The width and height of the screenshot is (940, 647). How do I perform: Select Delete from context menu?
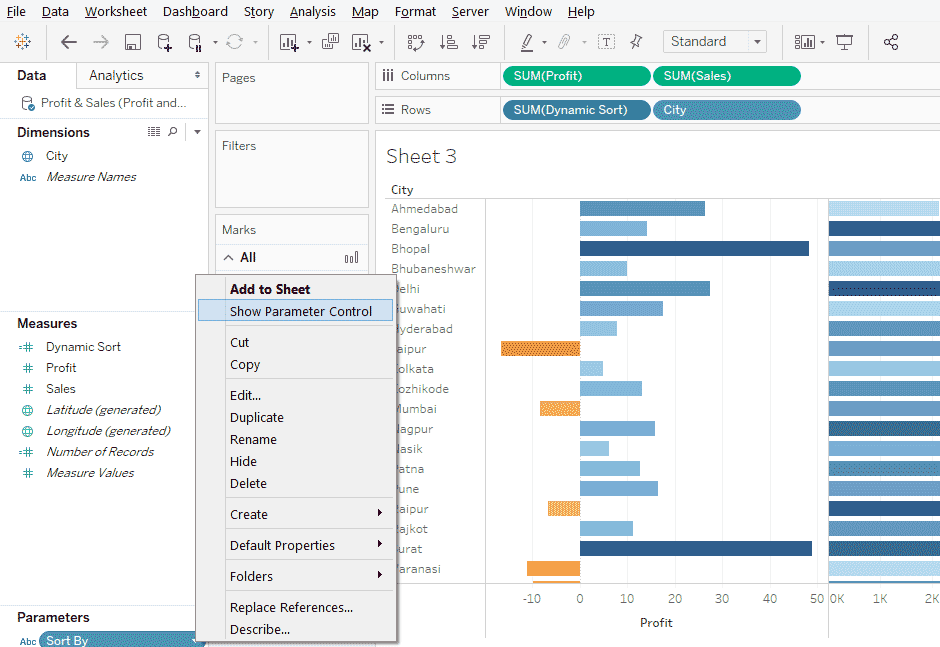(x=296, y=483)
